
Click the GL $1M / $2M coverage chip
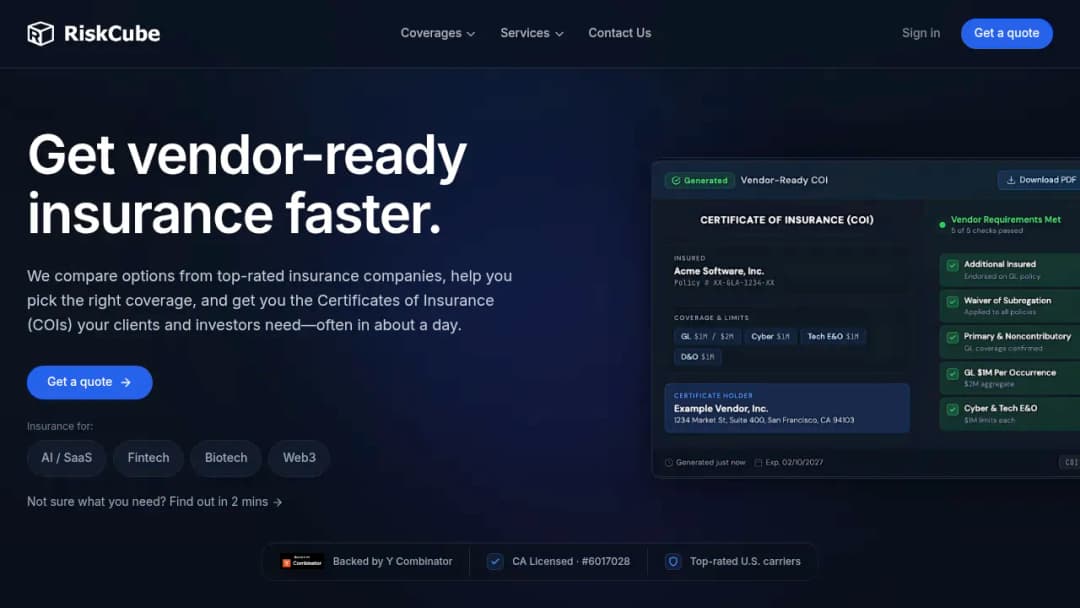point(707,337)
